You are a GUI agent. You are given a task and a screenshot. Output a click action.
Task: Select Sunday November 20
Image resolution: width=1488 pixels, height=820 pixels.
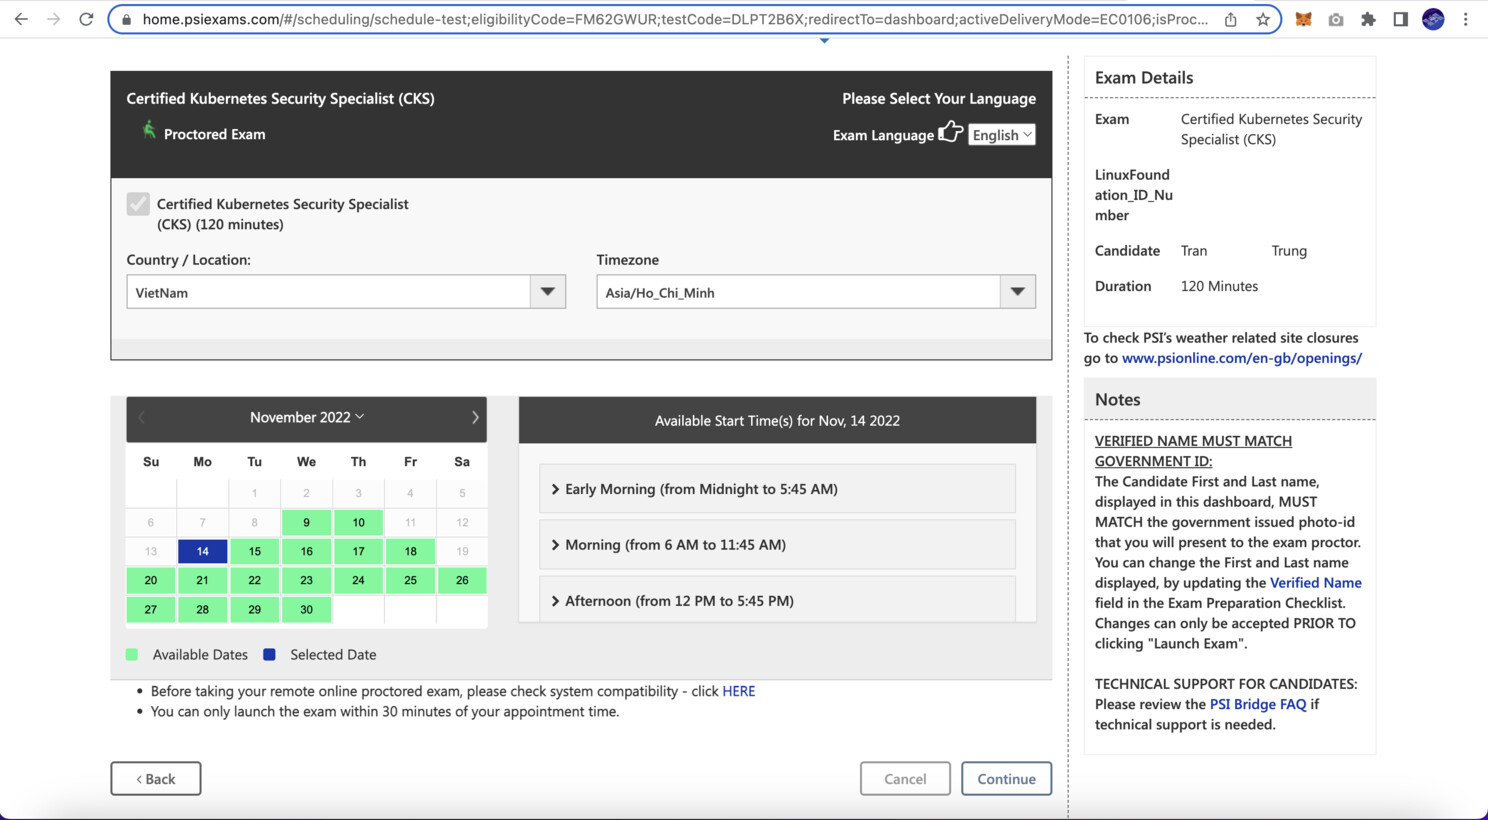point(150,580)
